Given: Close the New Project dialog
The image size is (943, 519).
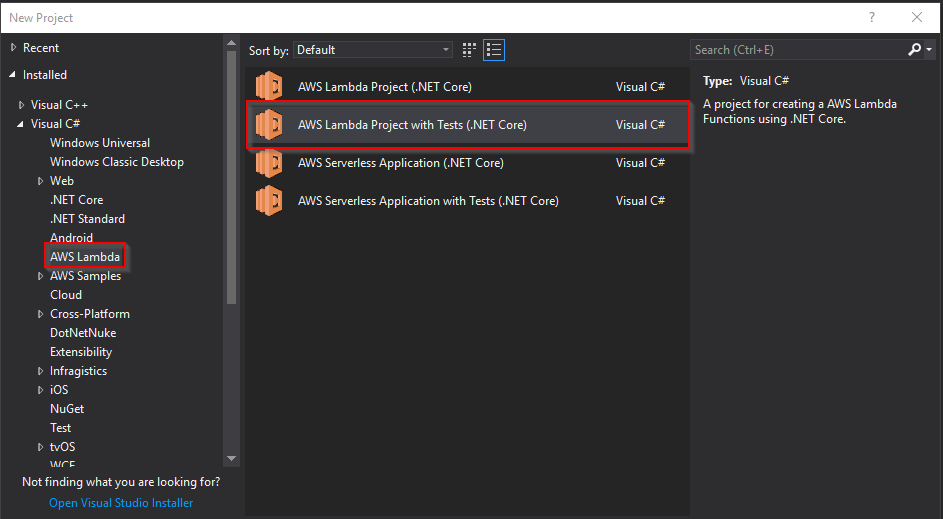Looking at the screenshot, I should coord(917,17).
